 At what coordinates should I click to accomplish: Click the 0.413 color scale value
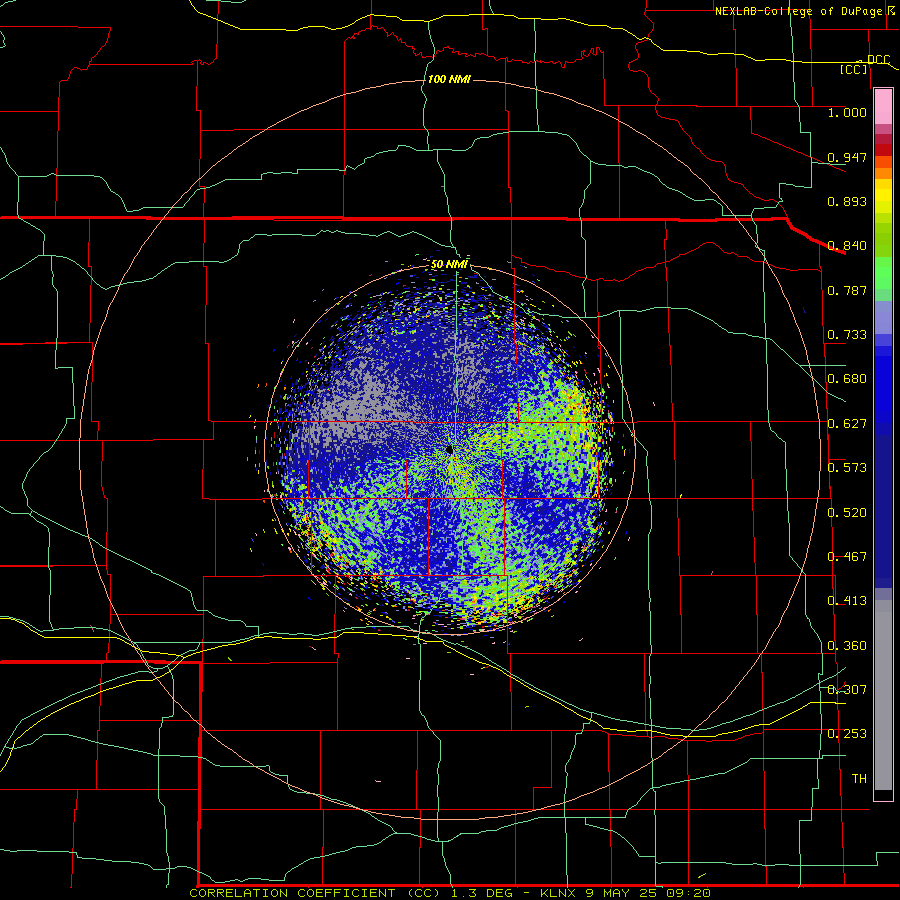847,600
